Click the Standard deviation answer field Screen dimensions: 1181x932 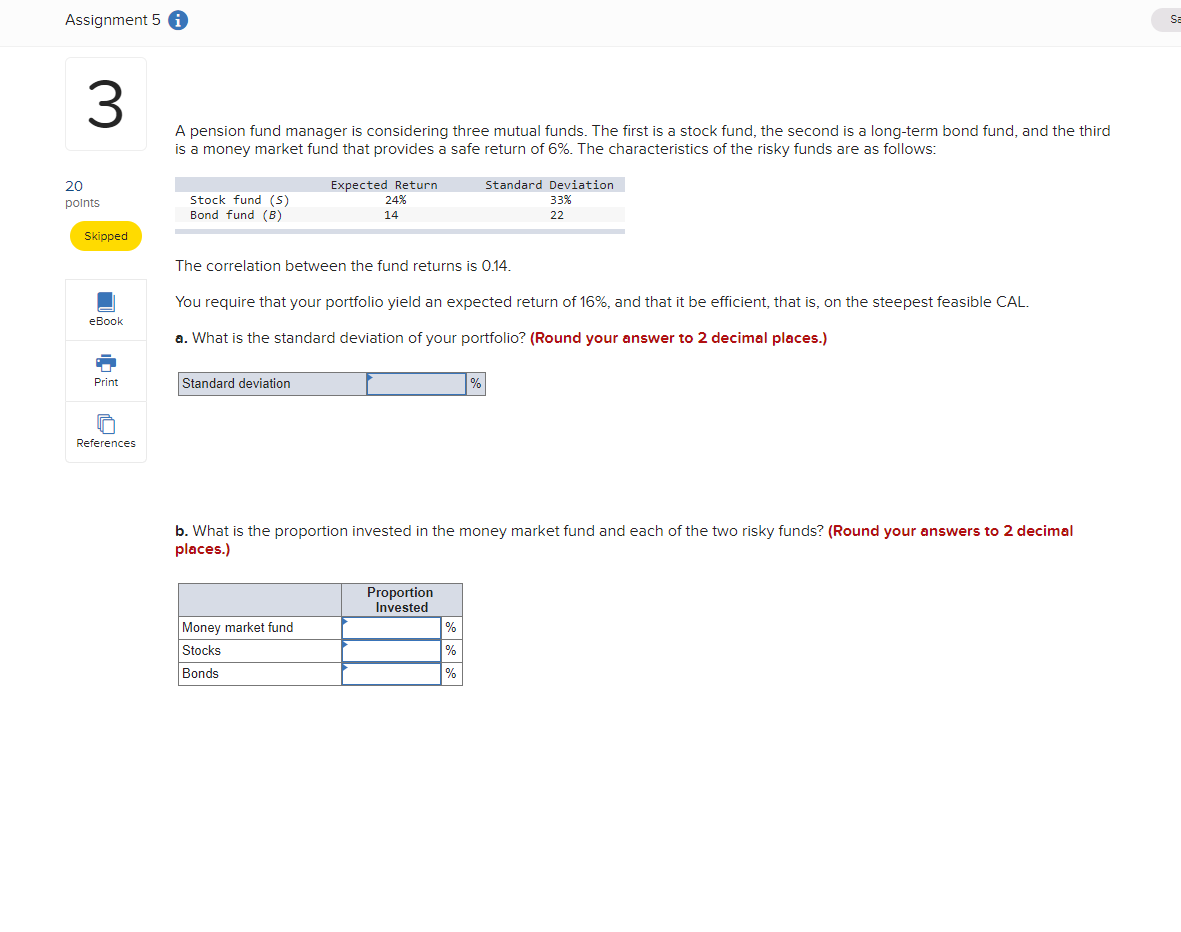tap(417, 383)
